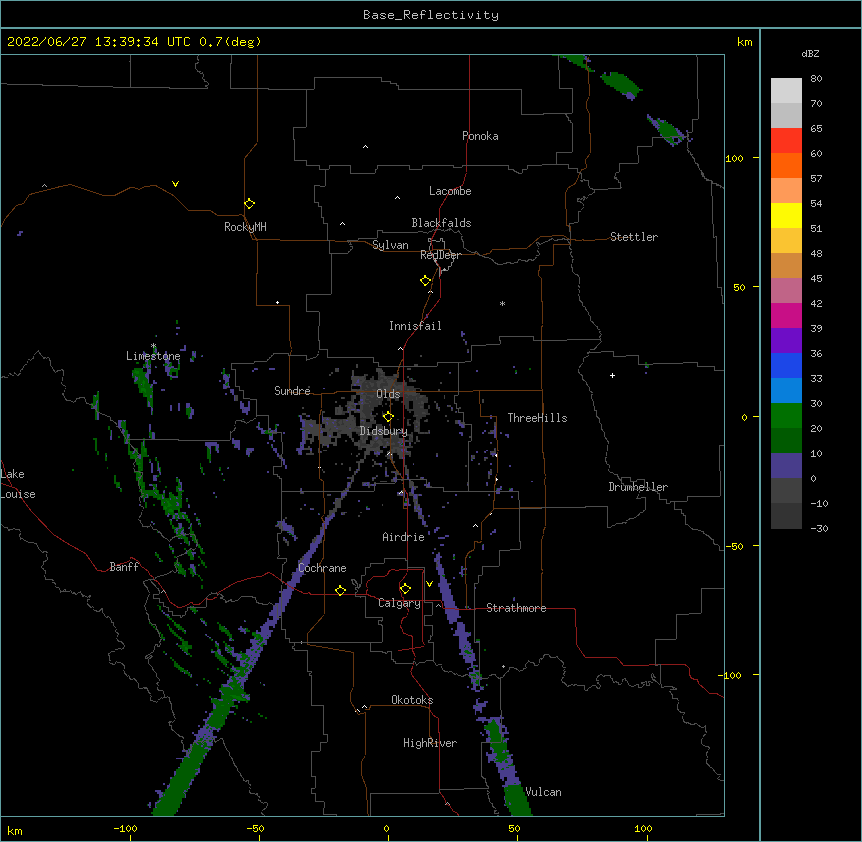Viewport: 862px width, 842px height.
Task: Click the white asterisk marker east of Innisfail
Action: [x=502, y=303]
